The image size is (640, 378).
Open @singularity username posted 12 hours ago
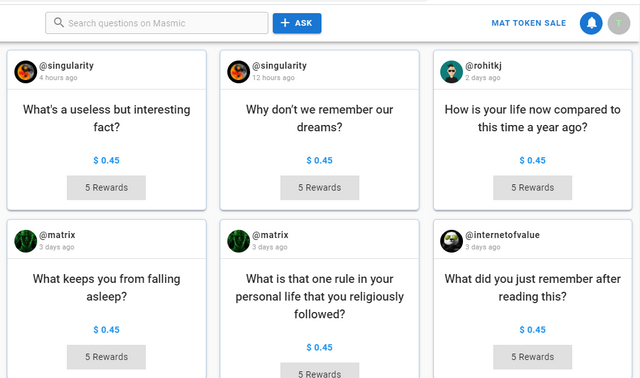pos(279,66)
